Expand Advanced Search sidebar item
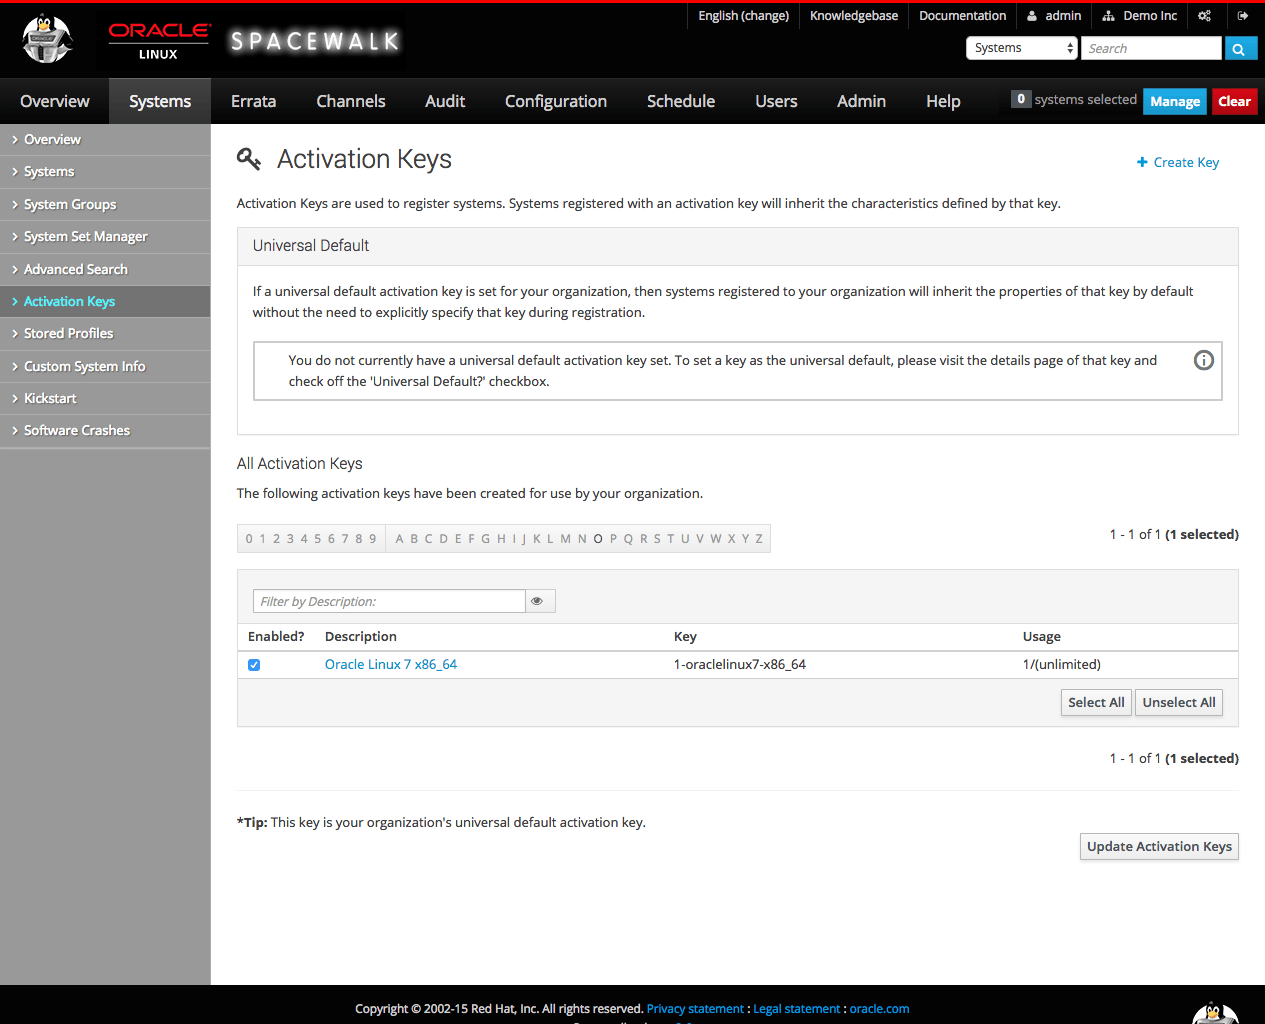This screenshot has width=1265, height=1024. (105, 269)
